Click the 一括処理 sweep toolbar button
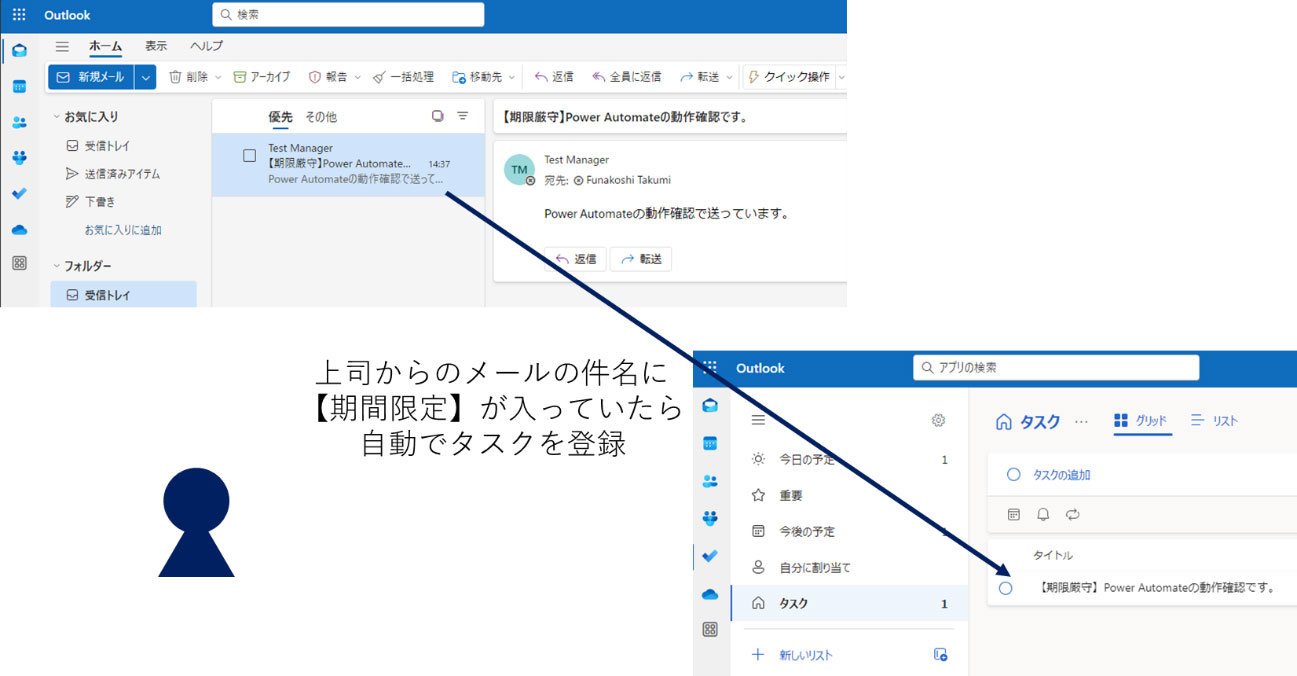This screenshot has height=676, width=1297. pos(404,77)
